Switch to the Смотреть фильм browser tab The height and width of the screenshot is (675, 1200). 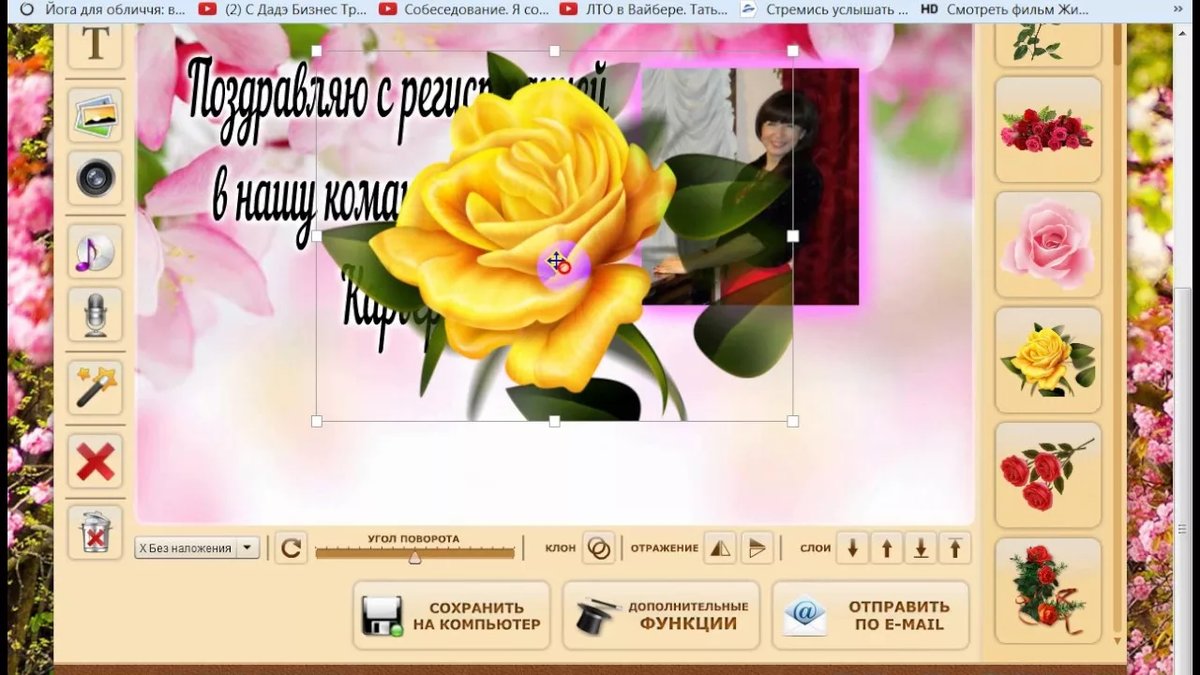coord(1003,9)
